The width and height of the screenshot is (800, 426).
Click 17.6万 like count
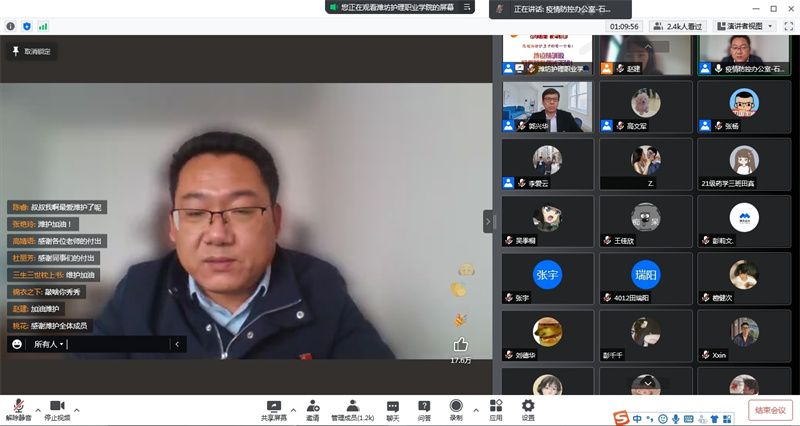click(x=461, y=360)
